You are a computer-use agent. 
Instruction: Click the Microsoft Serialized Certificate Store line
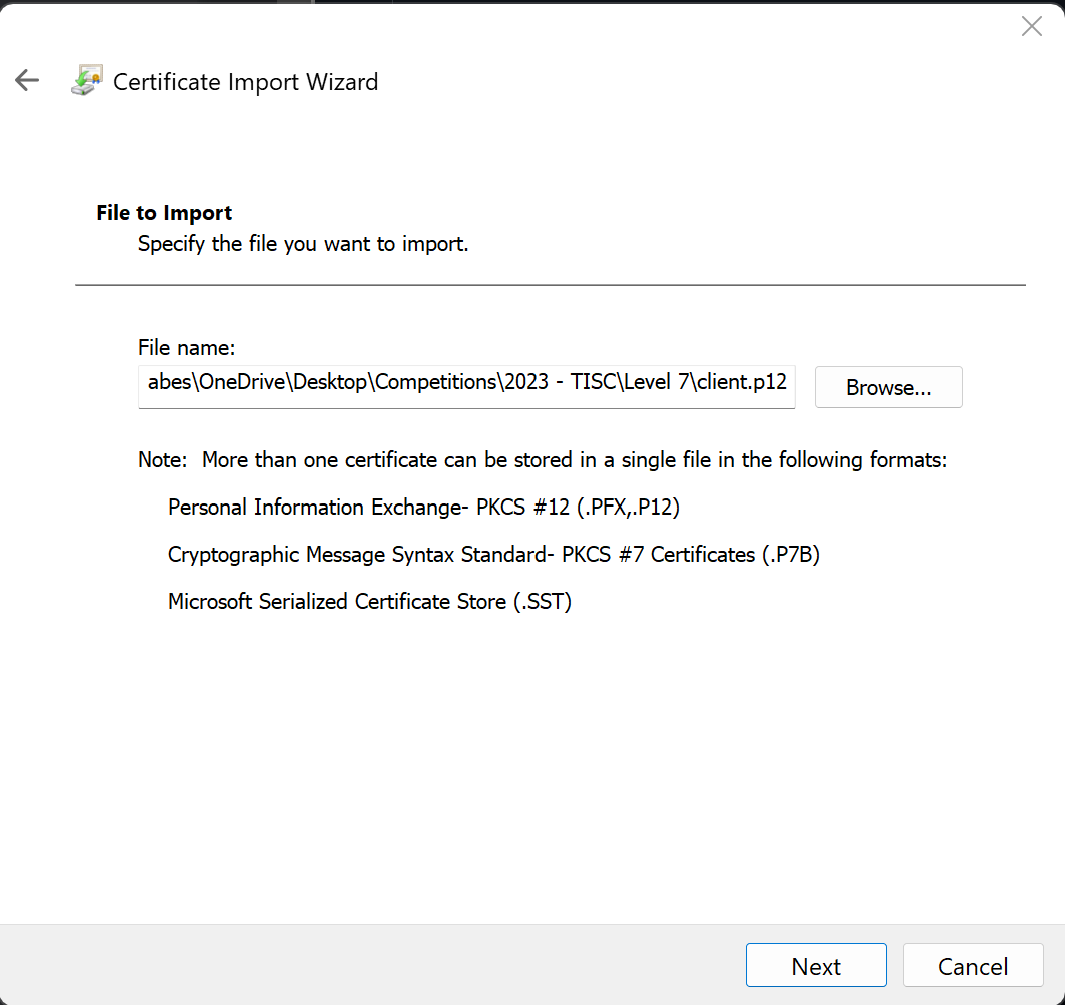369,602
